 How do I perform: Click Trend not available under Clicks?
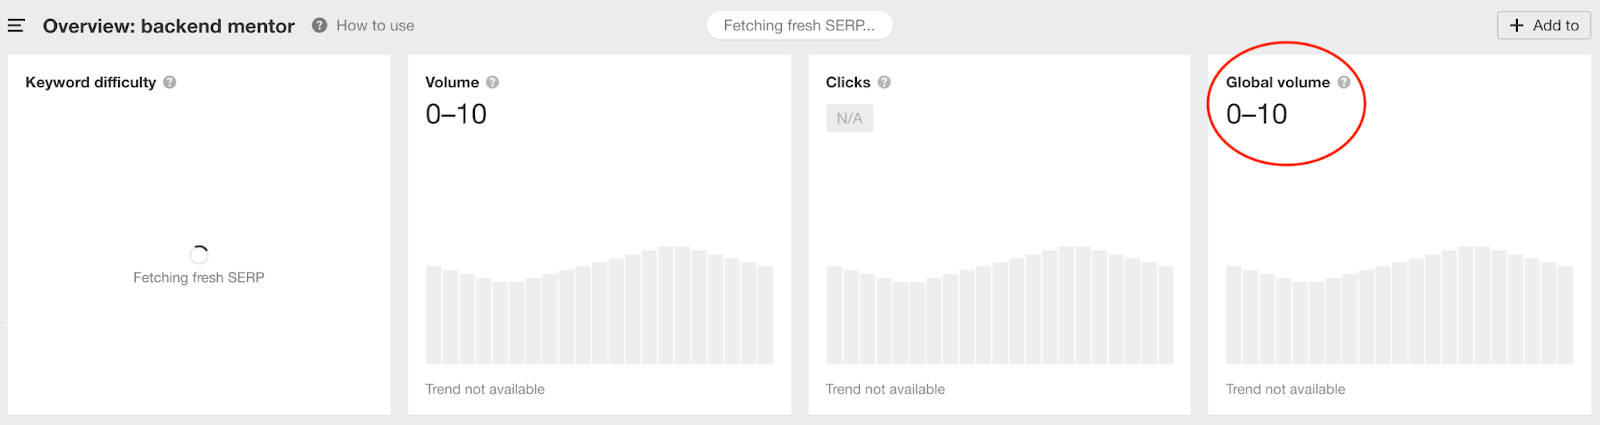(x=885, y=389)
